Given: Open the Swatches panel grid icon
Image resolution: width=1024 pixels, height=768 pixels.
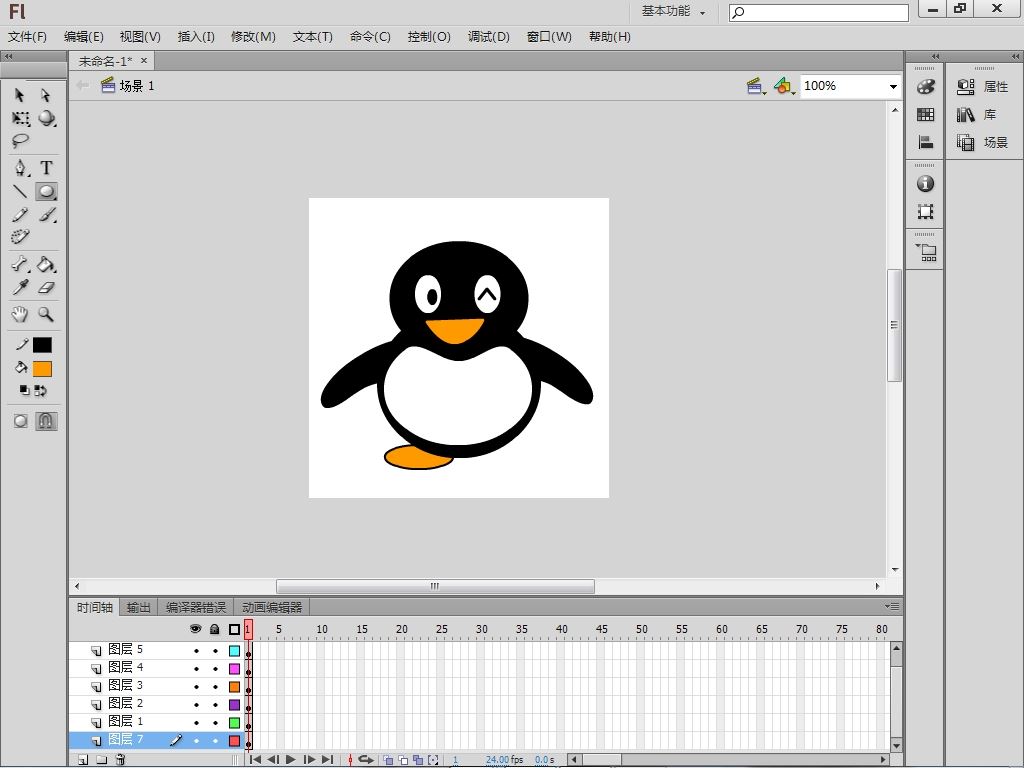Looking at the screenshot, I should (x=925, y=115).
